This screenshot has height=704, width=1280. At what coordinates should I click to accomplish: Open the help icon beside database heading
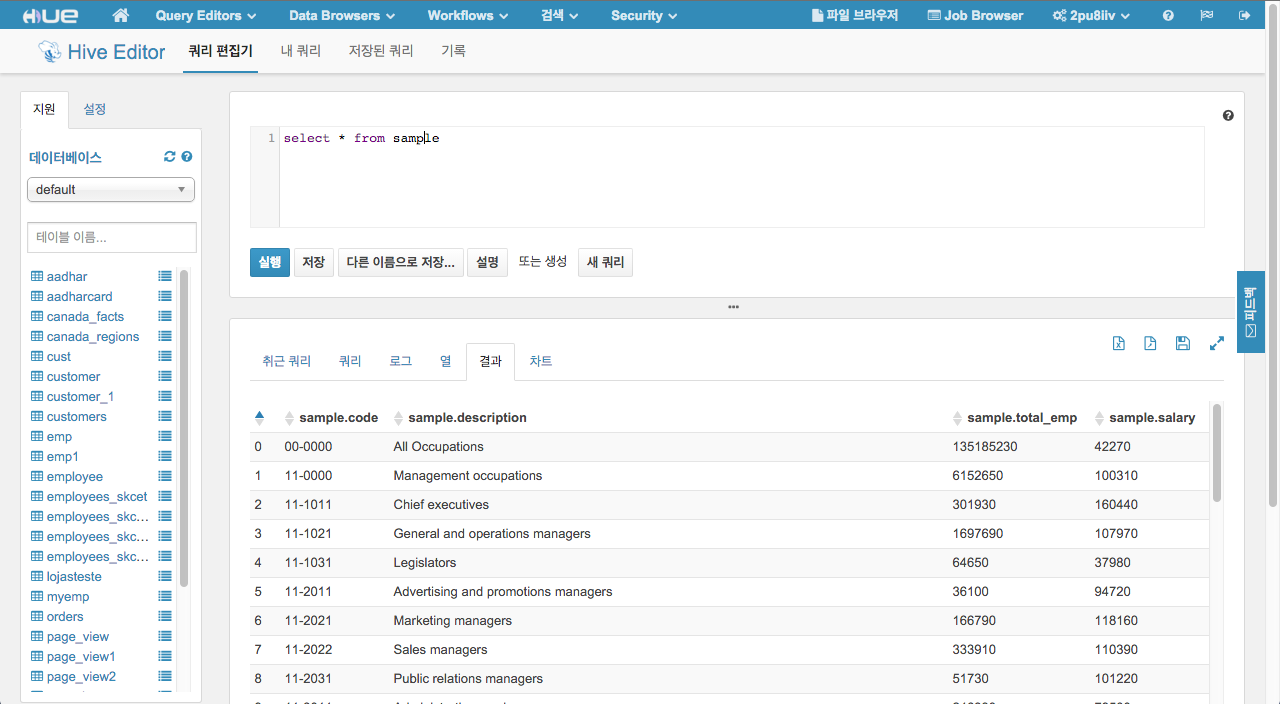click(x=187, y=157)
